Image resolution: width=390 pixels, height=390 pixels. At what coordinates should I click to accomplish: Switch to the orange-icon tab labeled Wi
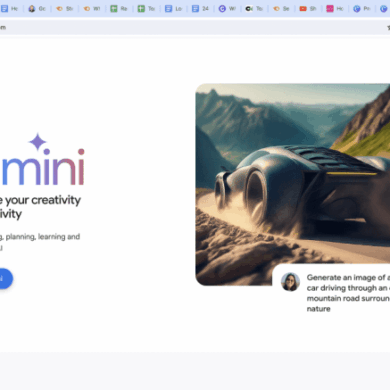point(92,9)
